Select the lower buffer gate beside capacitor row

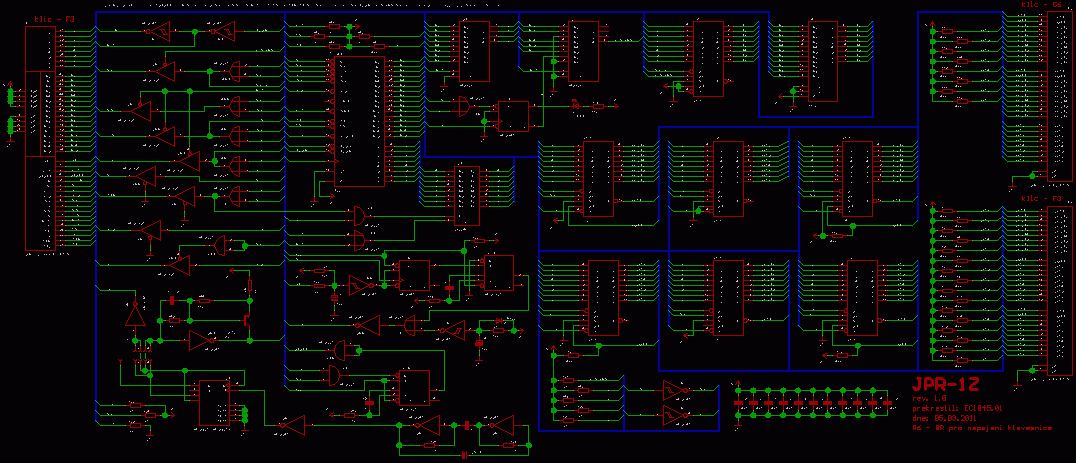pos(676,412)
